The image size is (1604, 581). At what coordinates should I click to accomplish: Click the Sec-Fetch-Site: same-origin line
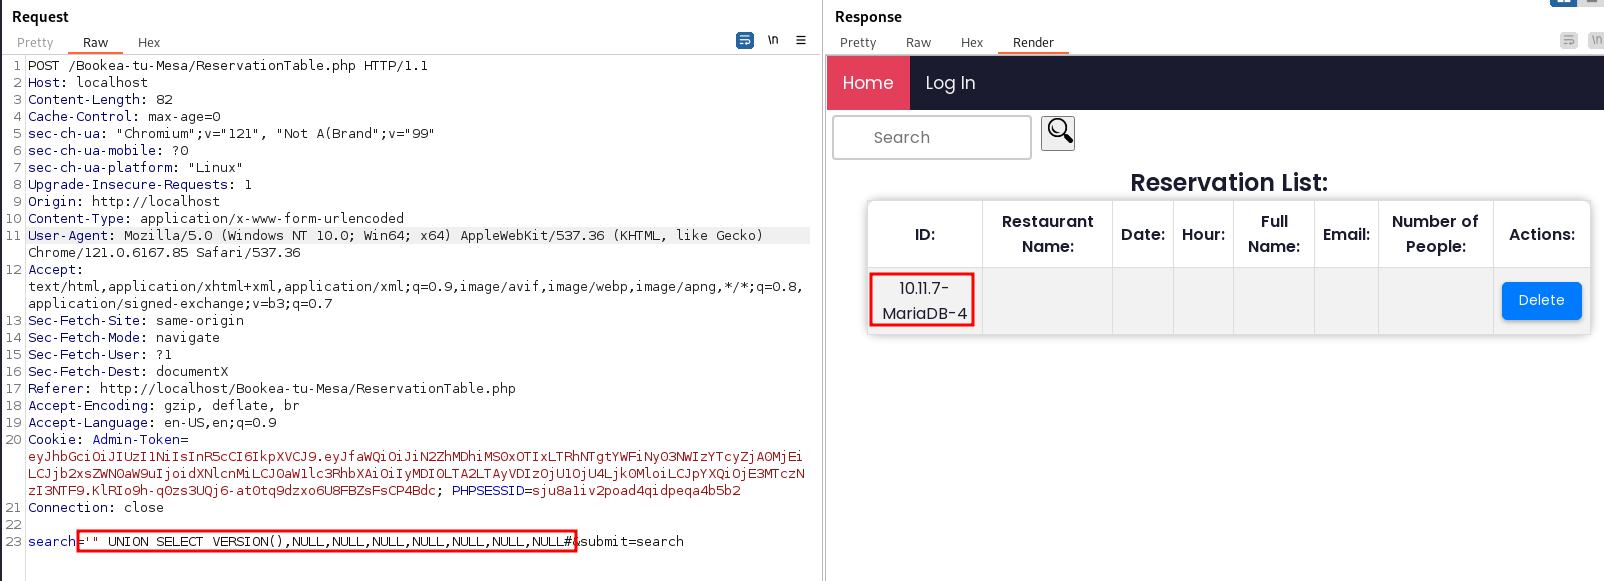136,321
